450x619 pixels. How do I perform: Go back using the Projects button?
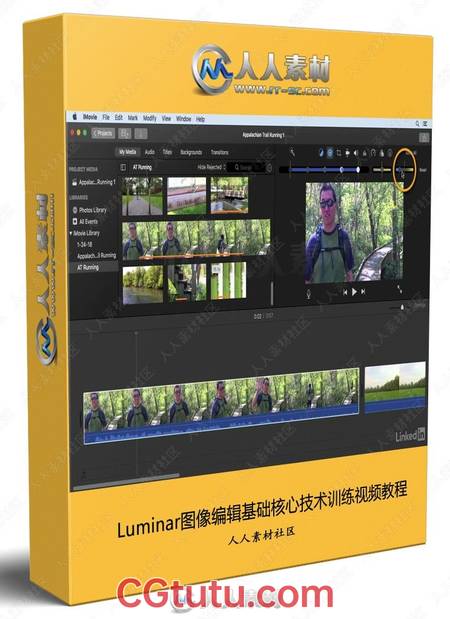pos(103,133)
